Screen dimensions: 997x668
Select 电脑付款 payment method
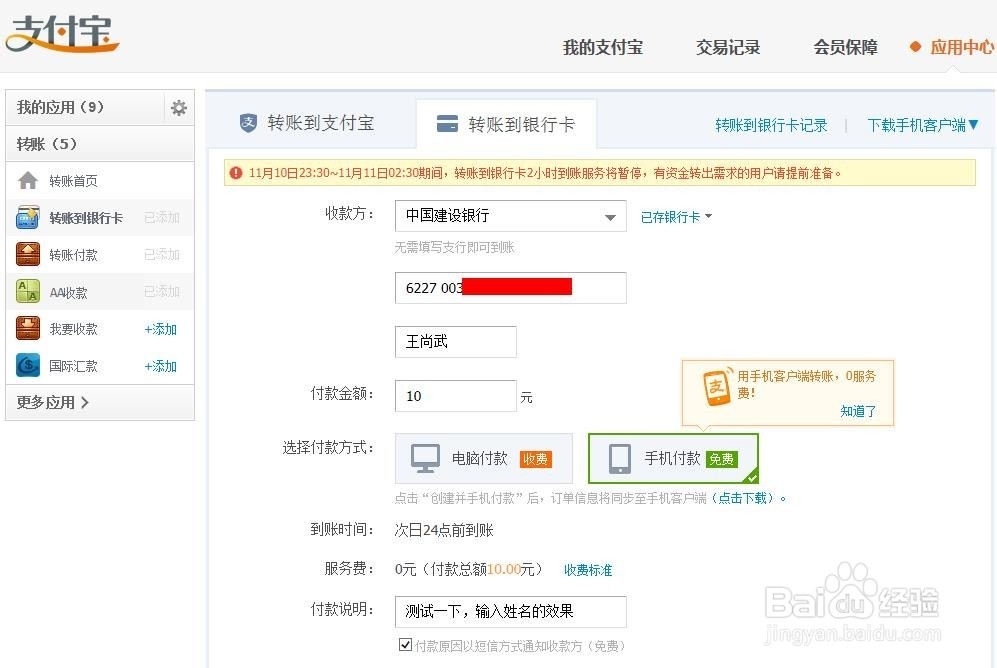(484, 458)
